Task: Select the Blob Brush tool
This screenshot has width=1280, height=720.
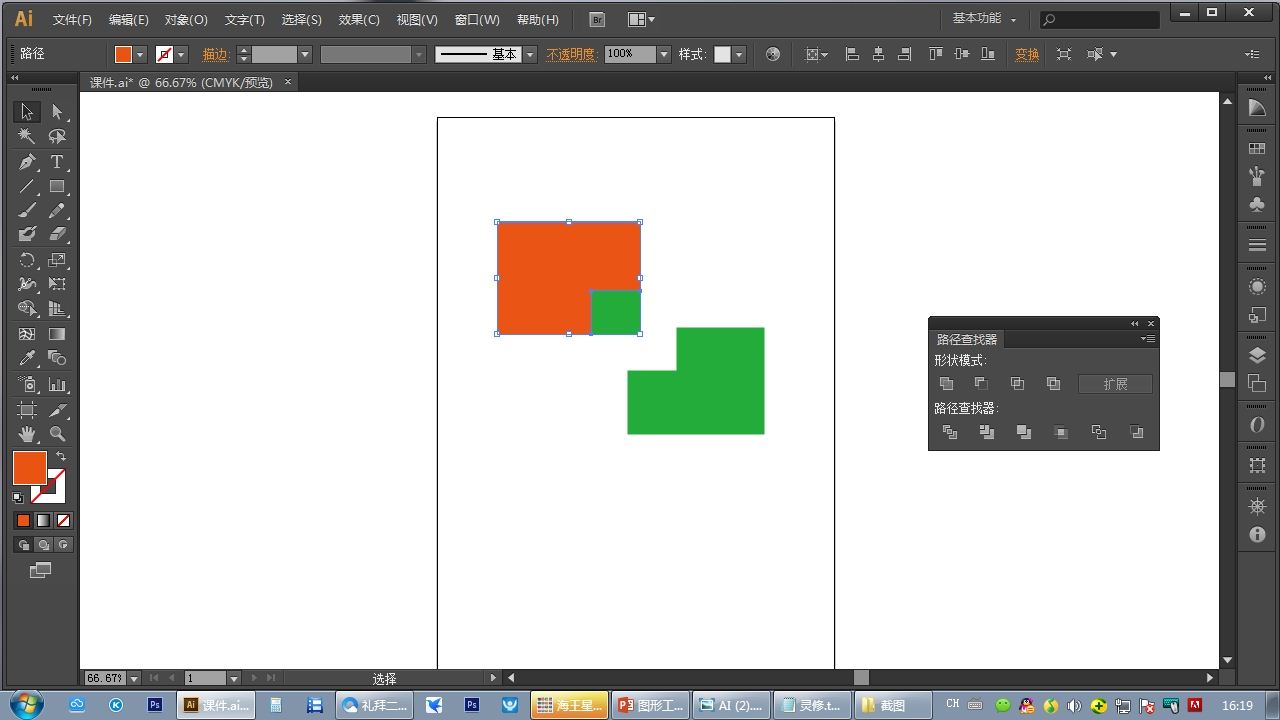Action: [x=27, y=234]
